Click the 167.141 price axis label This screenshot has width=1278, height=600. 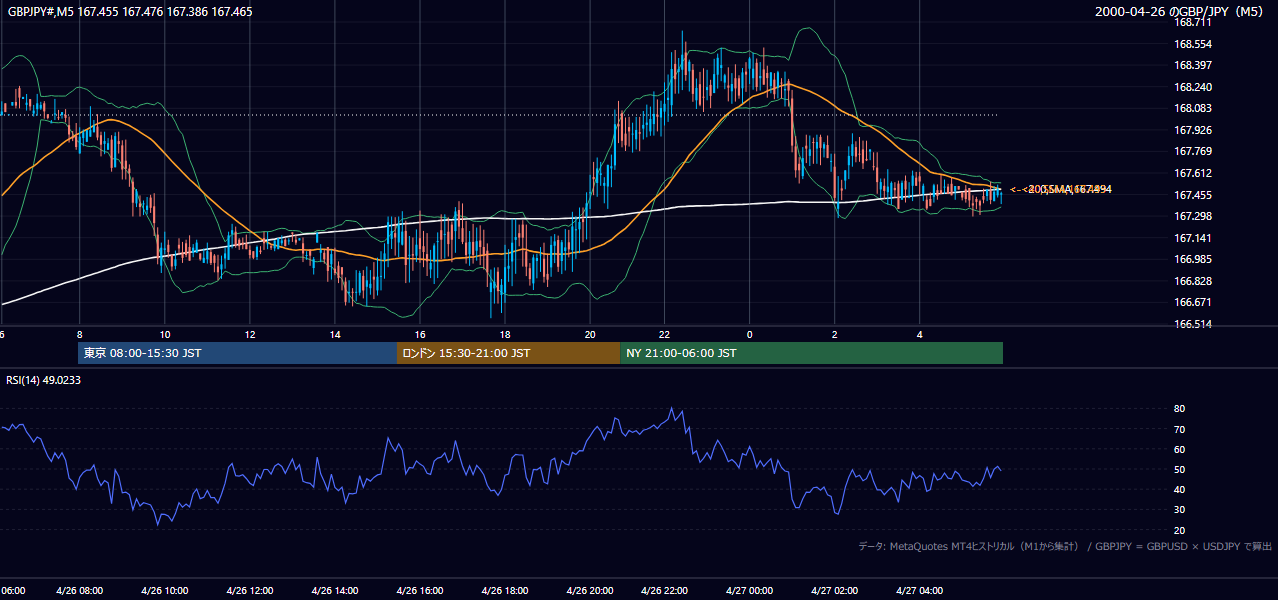(x=1192, y=238)
